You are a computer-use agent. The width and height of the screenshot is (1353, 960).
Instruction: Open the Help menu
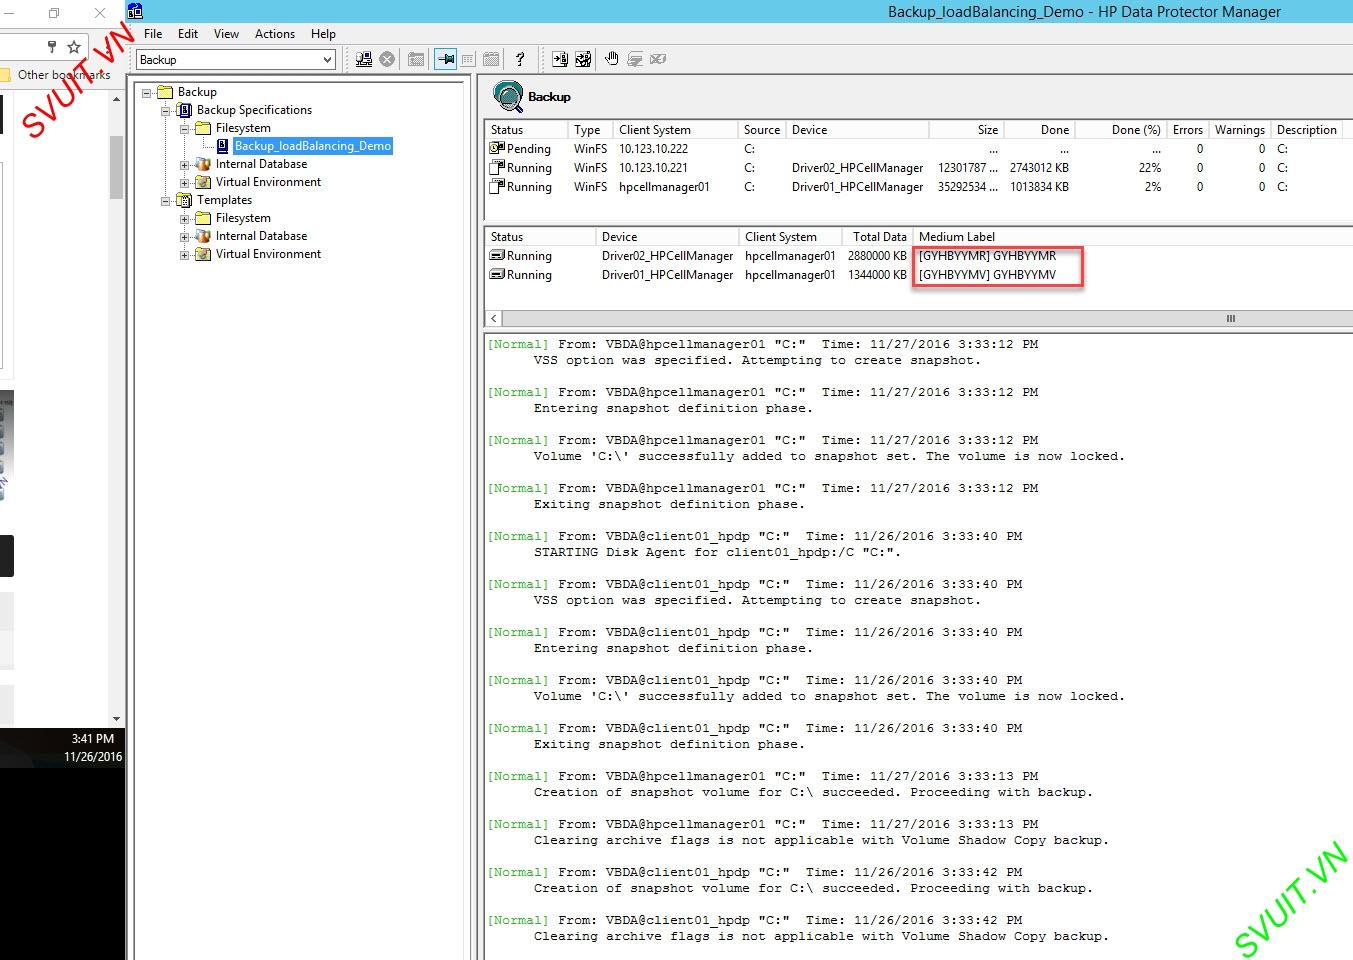pos(323,33)
